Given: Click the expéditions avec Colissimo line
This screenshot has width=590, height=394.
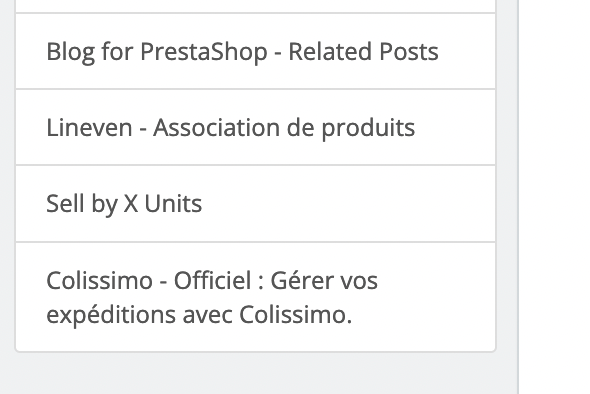Looking at the screenshot, I should tap(199, 315).
